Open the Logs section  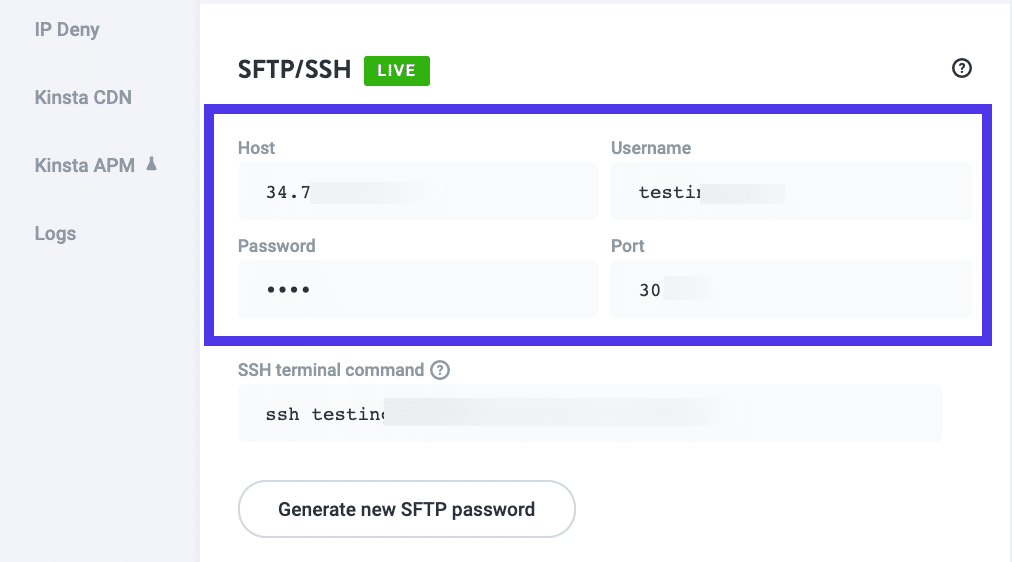(x=55, y=233)
